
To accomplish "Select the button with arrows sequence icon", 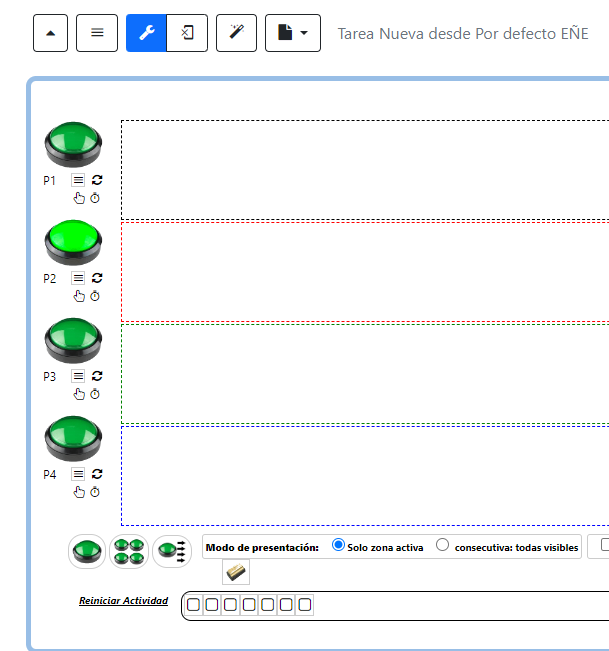I will click(172, 551).
